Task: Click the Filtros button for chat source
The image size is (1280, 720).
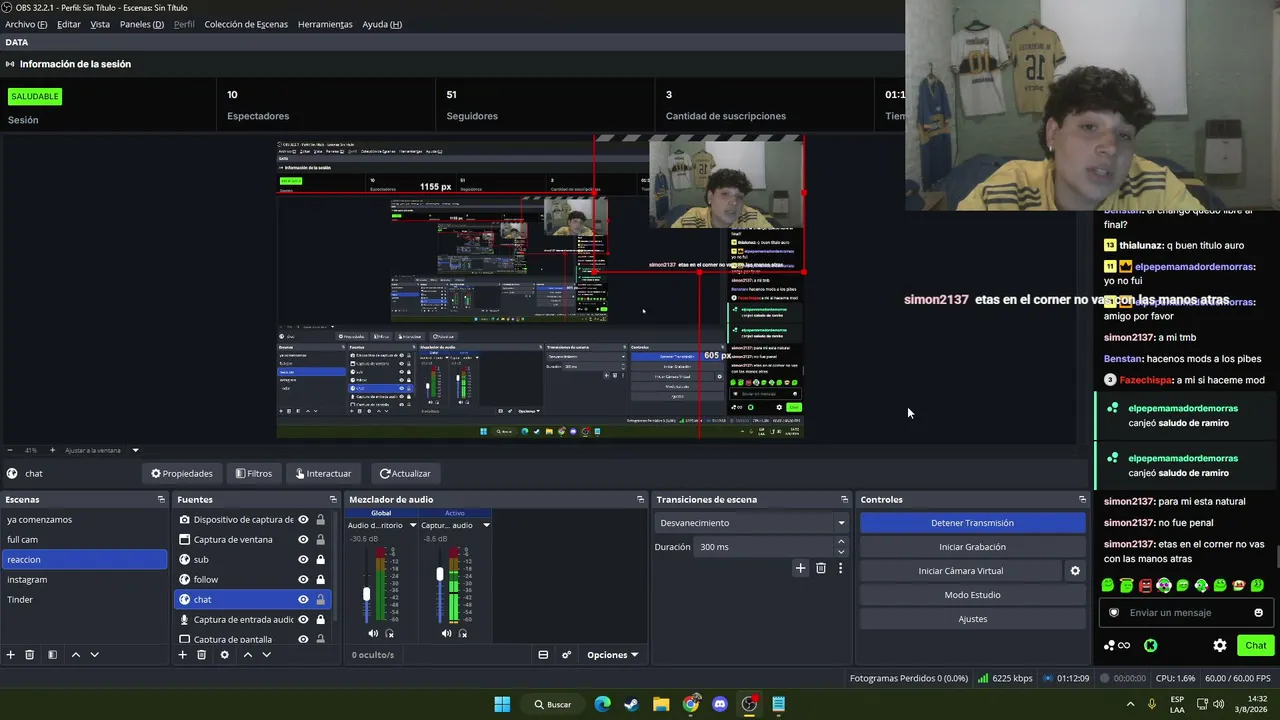Action: 254,474
